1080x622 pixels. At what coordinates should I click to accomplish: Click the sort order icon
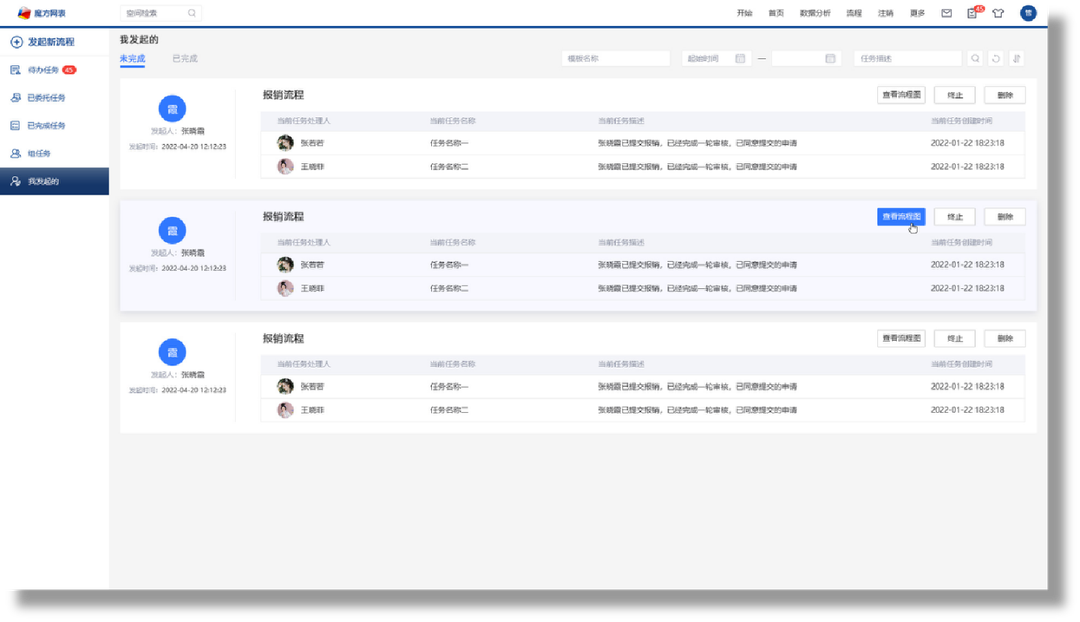[1016, 59]
